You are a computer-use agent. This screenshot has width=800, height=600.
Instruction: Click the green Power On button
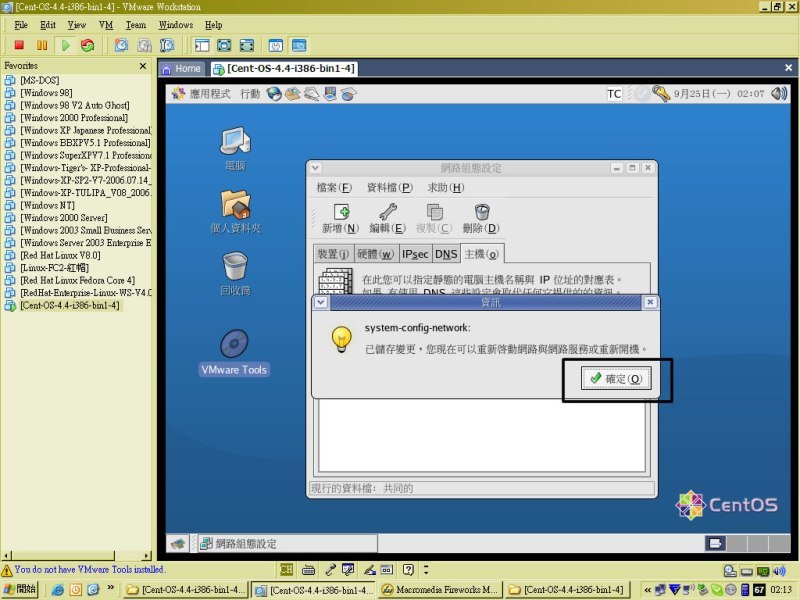(x=65, y=45)
